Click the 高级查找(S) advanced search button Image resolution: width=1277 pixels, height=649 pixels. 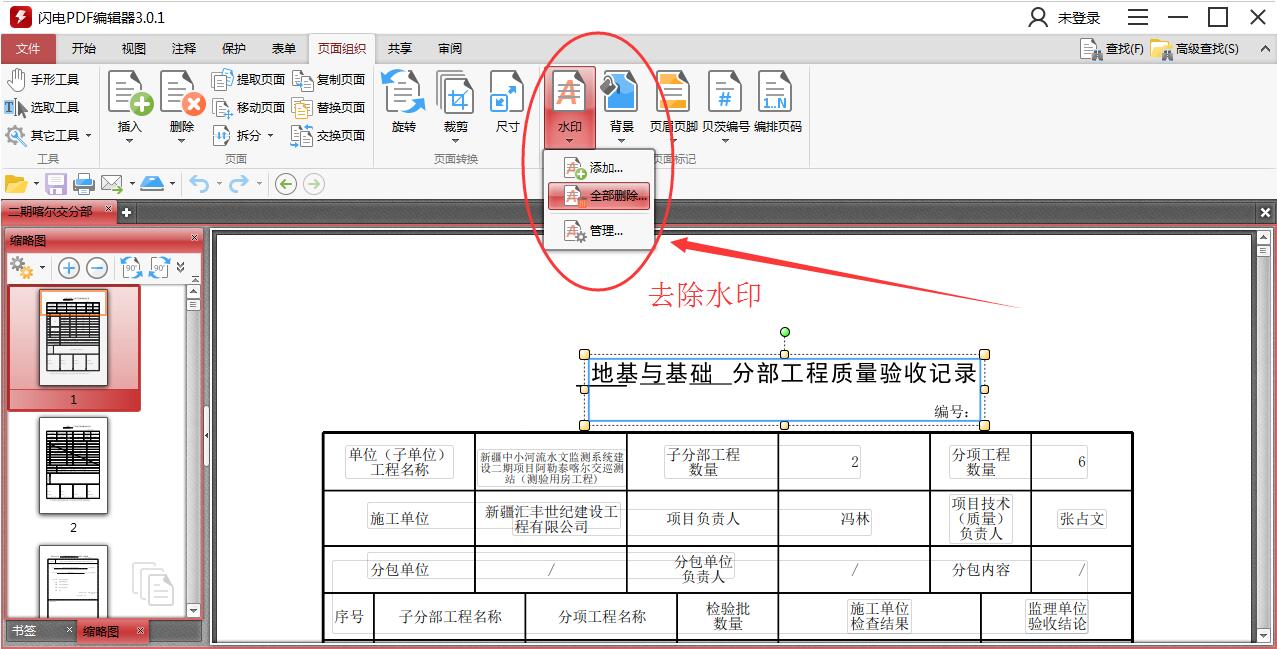coord(1195,48)
